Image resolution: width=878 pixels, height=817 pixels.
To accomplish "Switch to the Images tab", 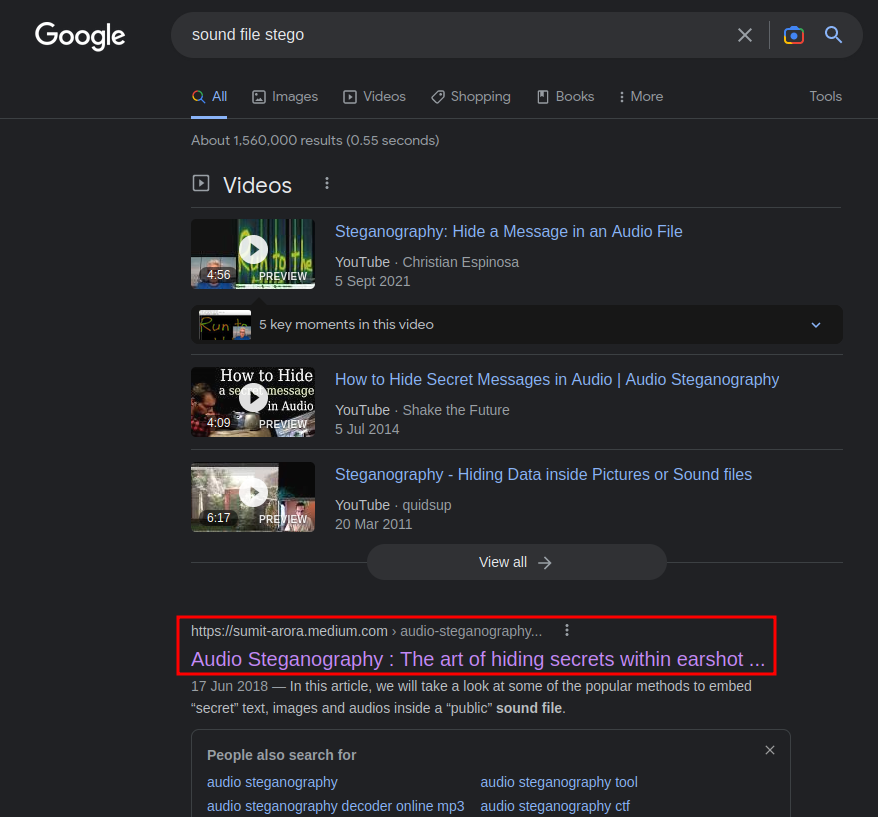I will [x=285, y=97].
